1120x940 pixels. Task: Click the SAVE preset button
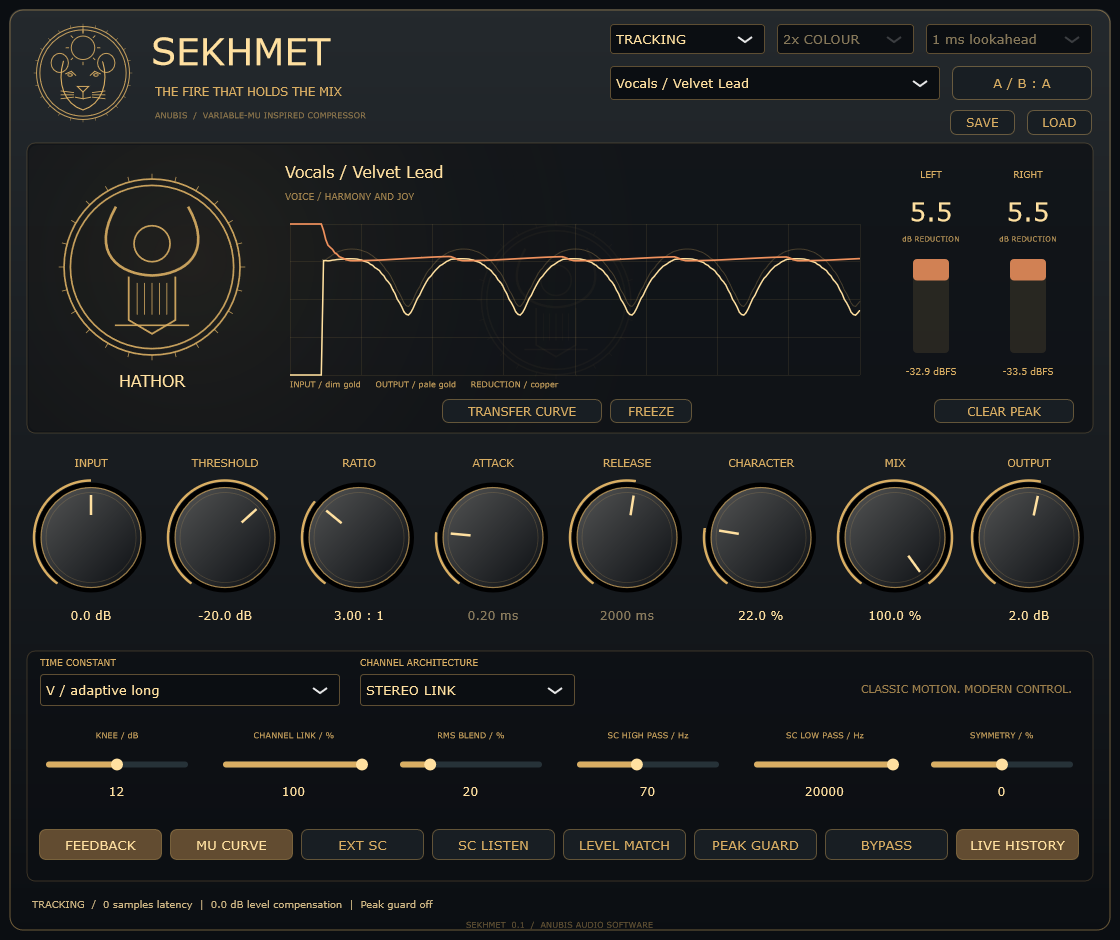coord(982,123)
